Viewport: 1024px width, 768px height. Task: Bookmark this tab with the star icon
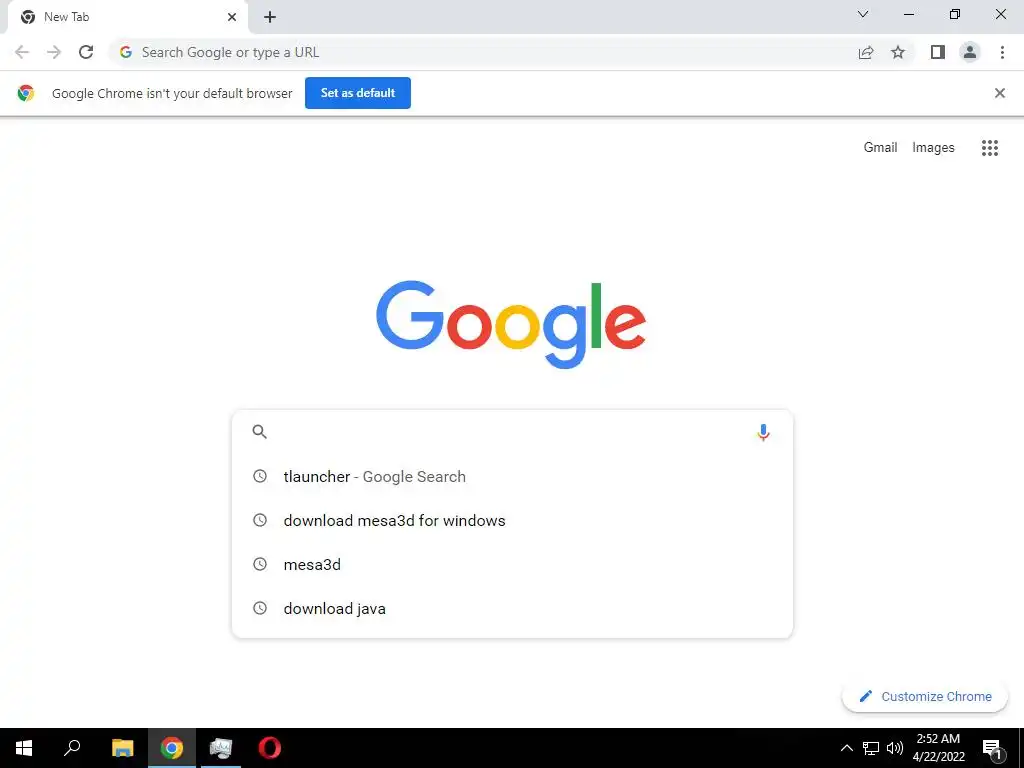[898, 52]
